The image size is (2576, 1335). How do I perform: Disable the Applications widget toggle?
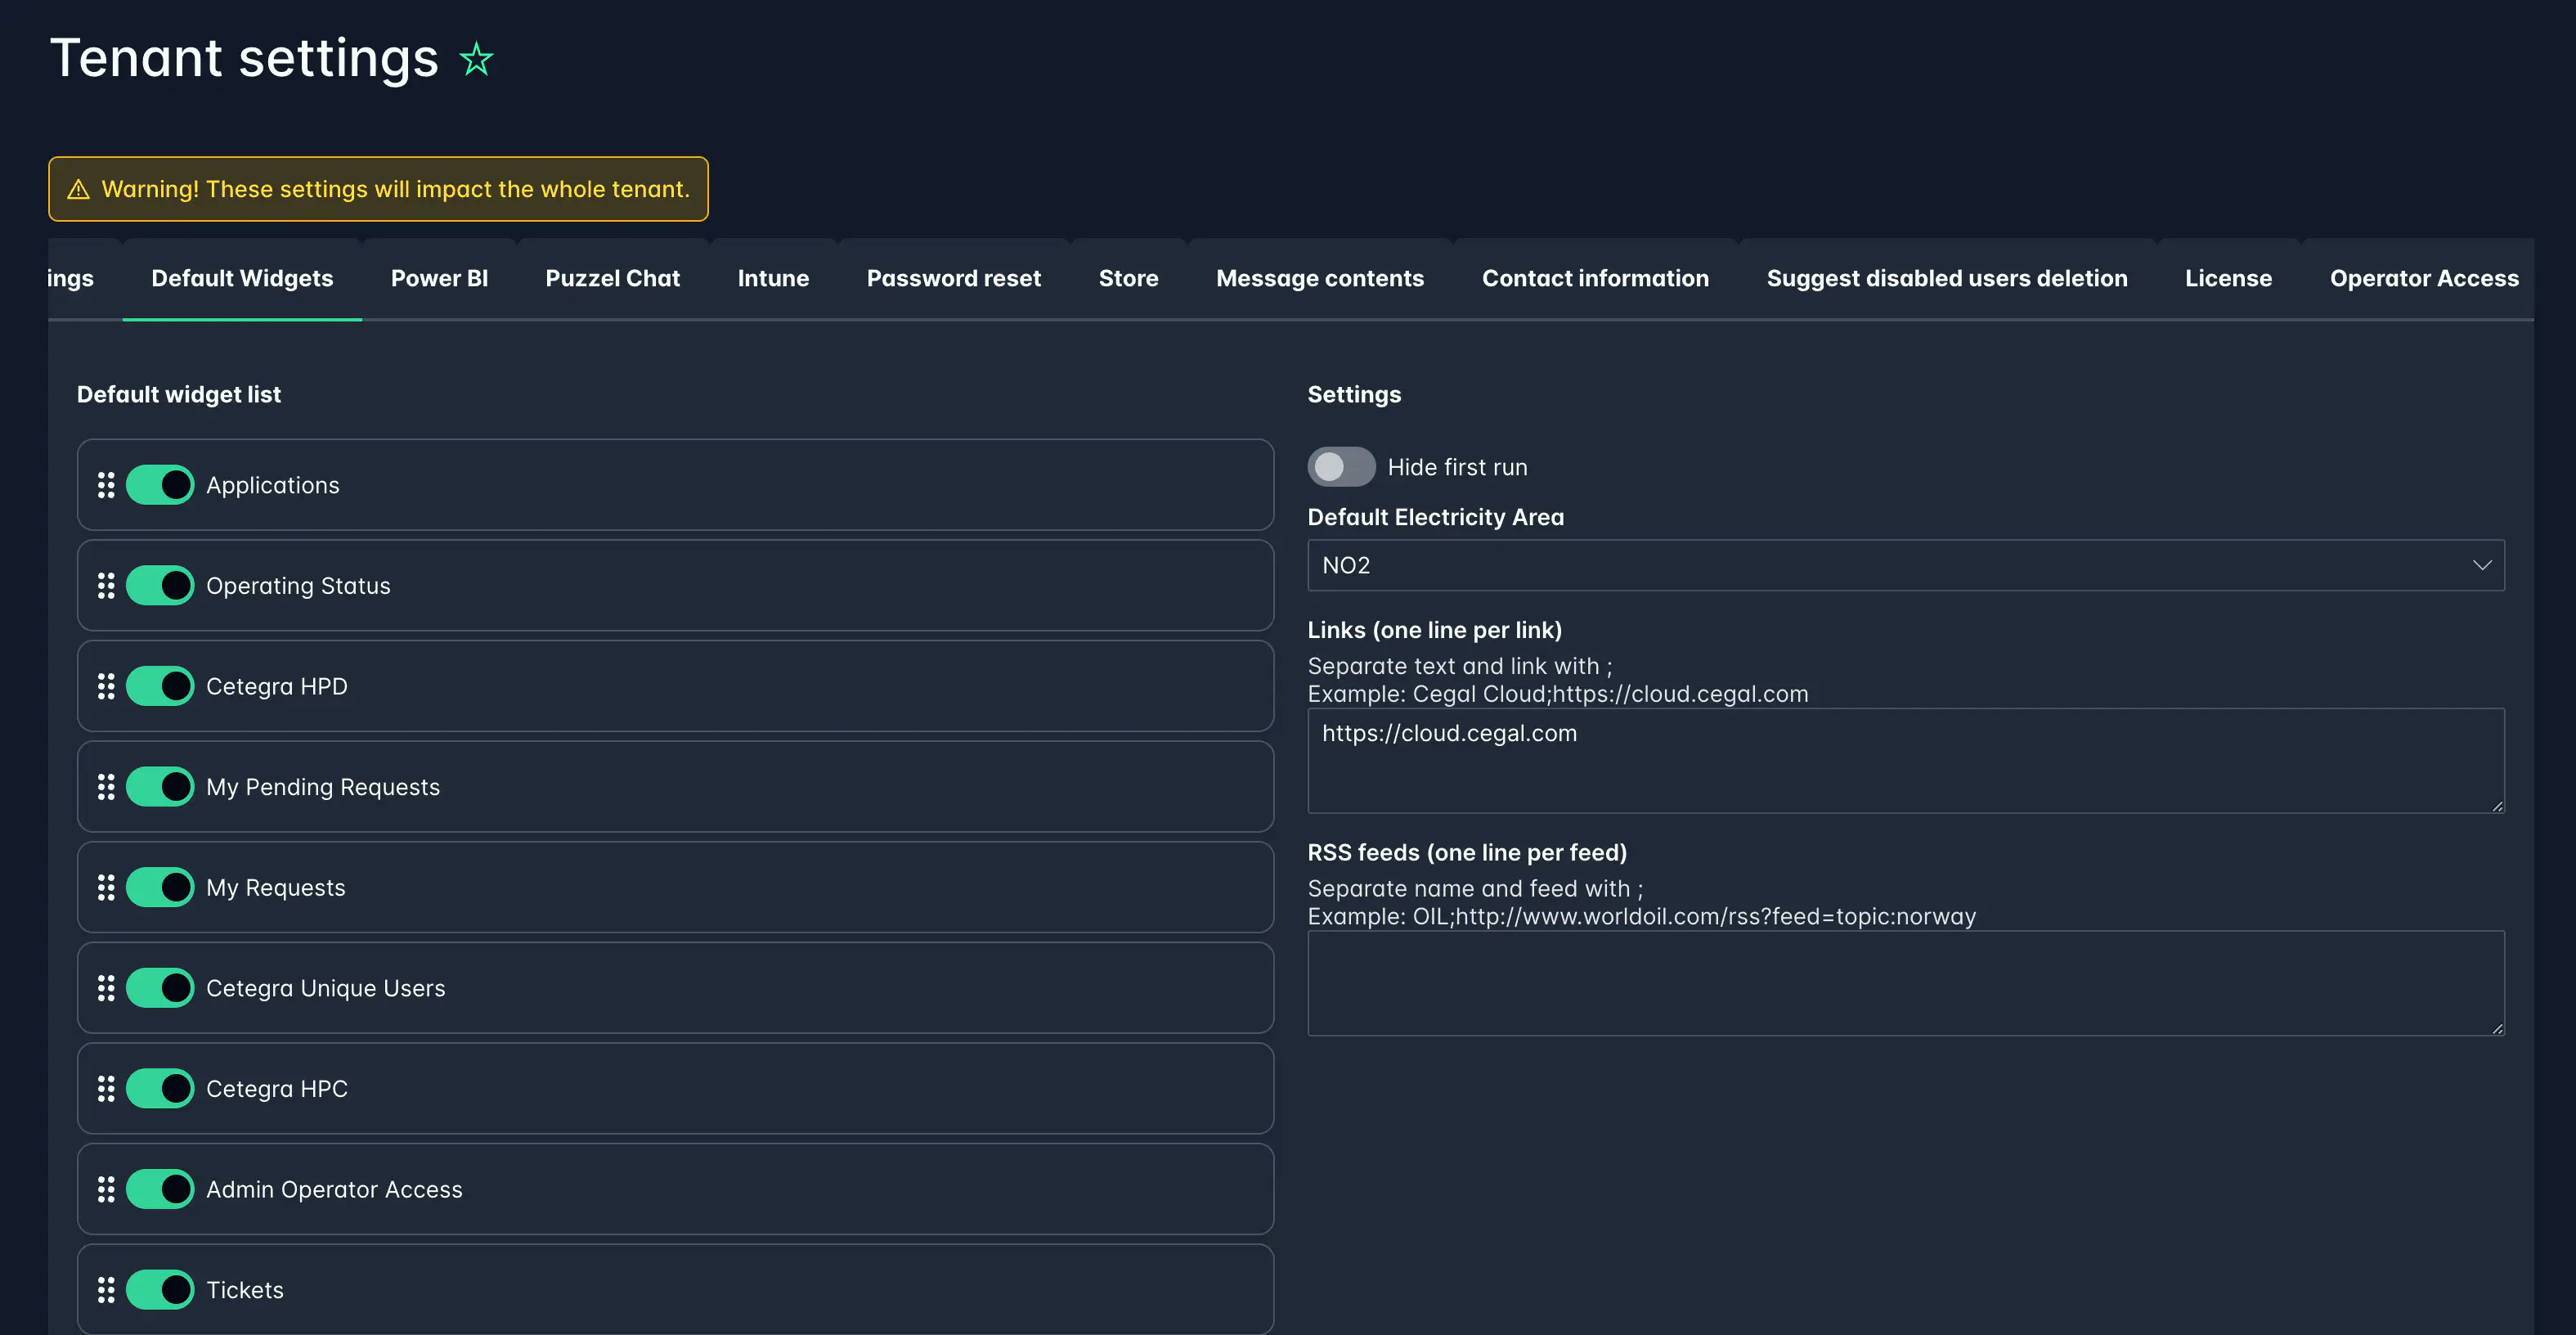click(160, 485)
